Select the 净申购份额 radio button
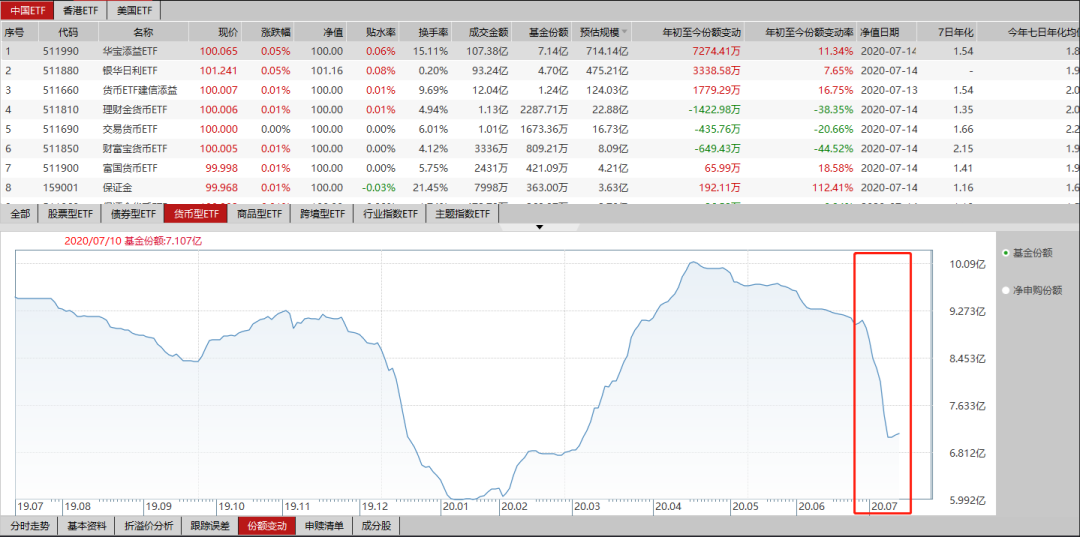The height and width of the screenshot is (537, 1080). (1006, 291)
